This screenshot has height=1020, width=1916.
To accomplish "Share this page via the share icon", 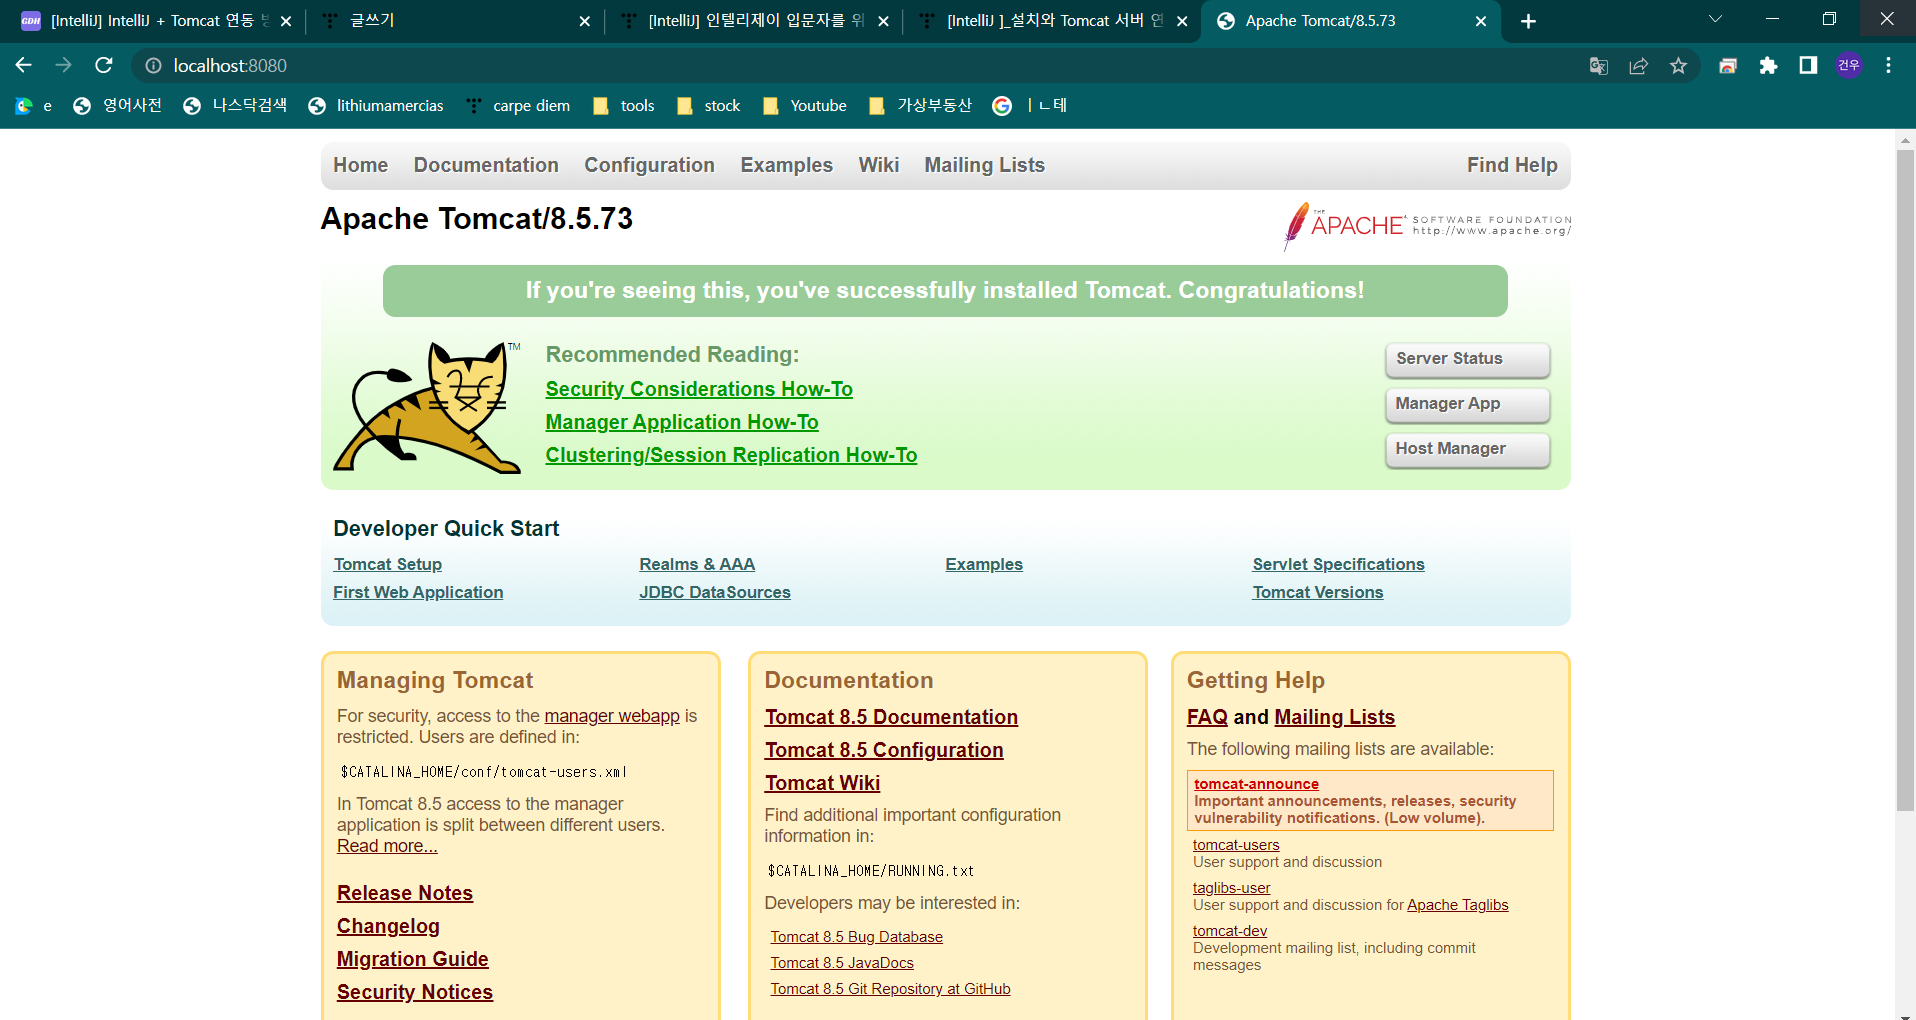I will 1639,66.
